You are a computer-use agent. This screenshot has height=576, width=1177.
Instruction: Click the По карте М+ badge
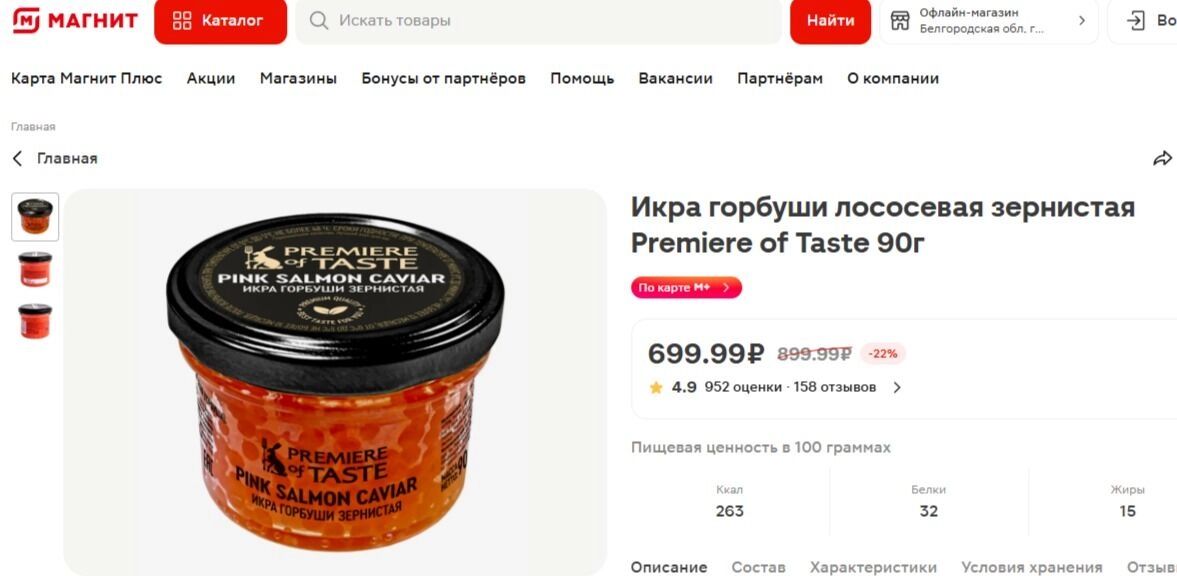(x=686, y=288)
